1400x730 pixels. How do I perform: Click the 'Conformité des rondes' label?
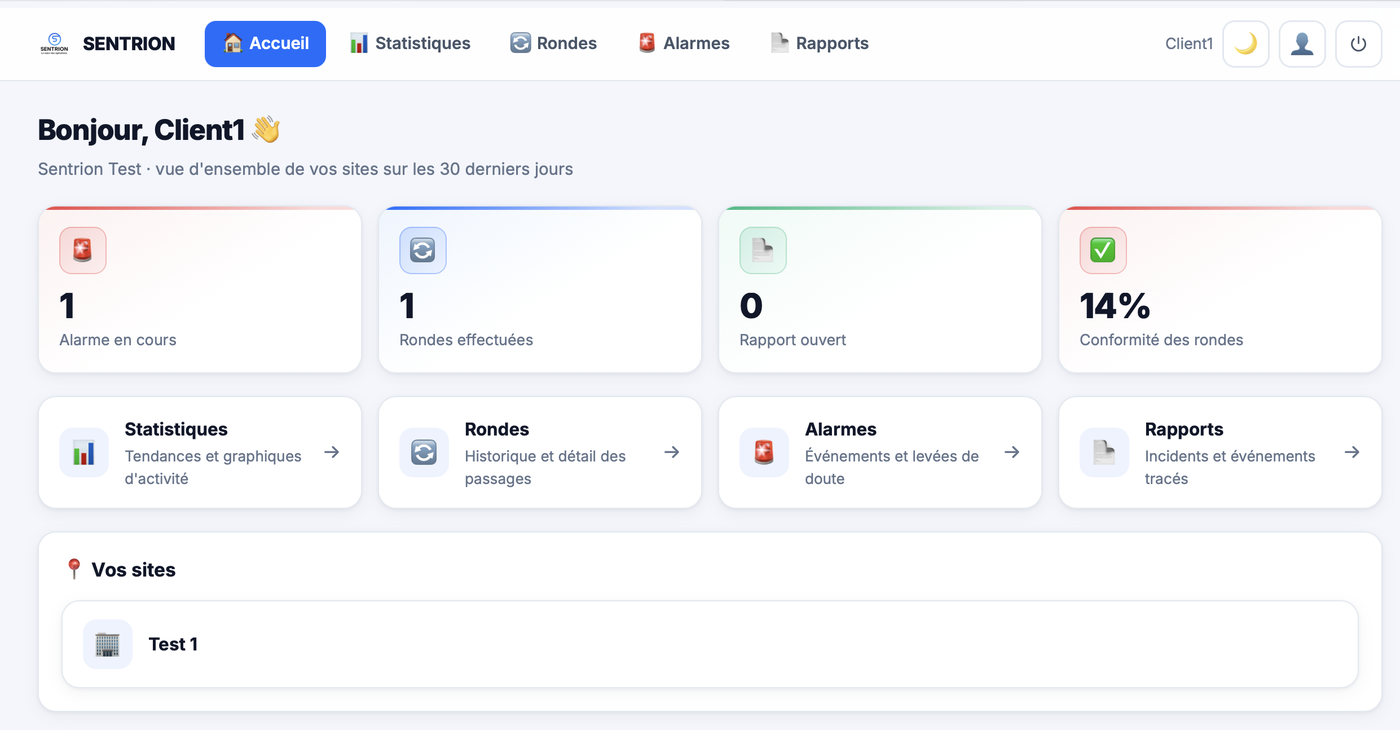[1161, 340]
